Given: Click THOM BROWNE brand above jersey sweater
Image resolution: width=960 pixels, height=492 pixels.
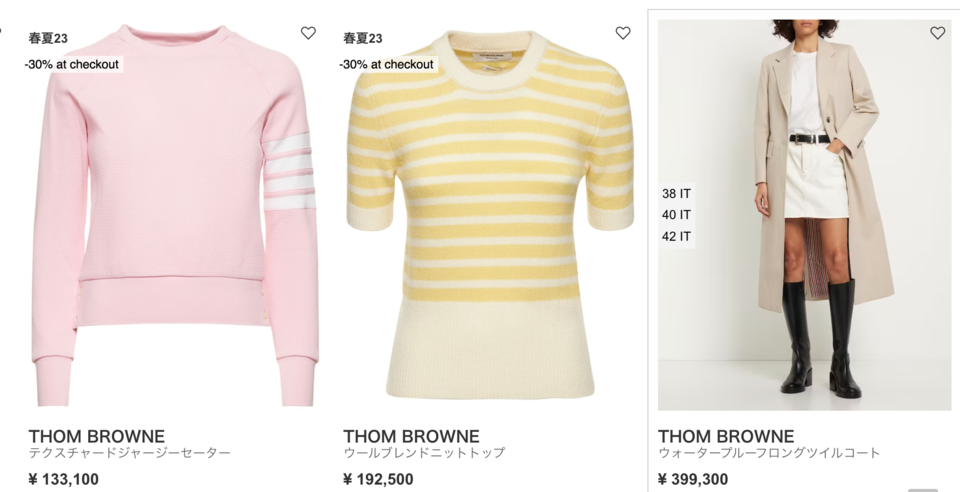Looking at the screenshot, I should click(x=97, y=436).
